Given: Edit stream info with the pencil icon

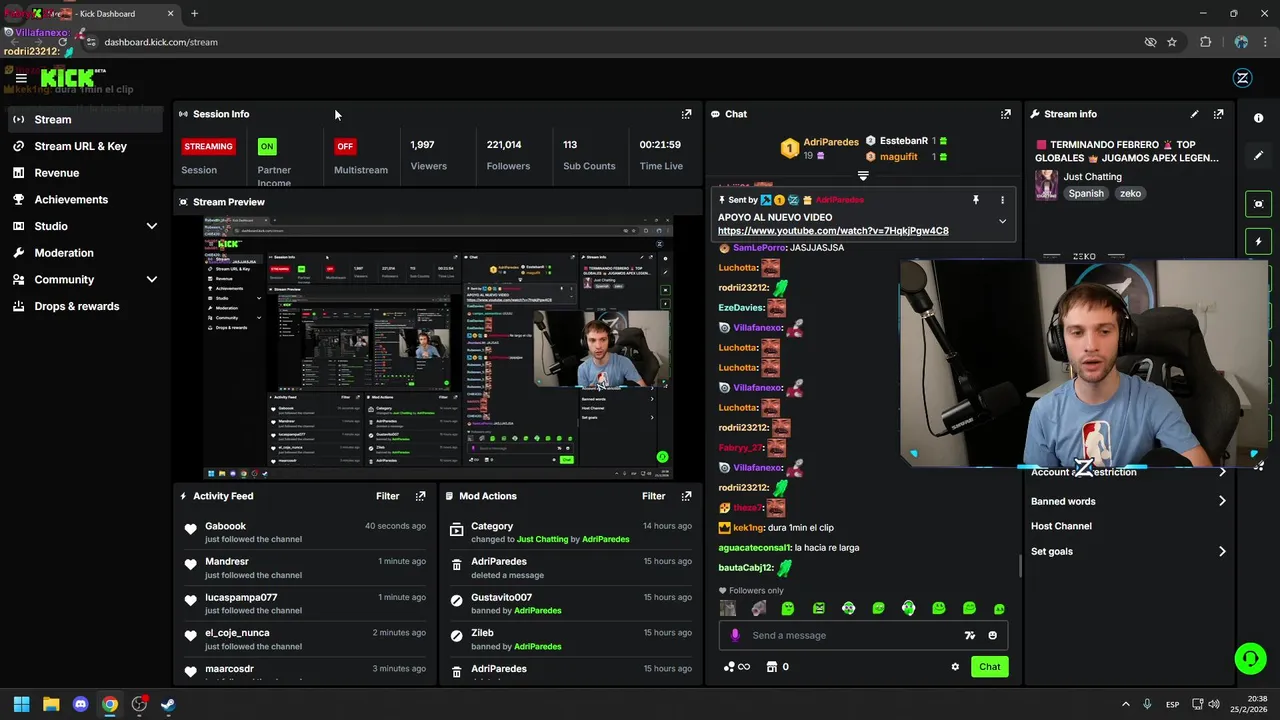Looking at the screenshot, I should point(1194,114).
